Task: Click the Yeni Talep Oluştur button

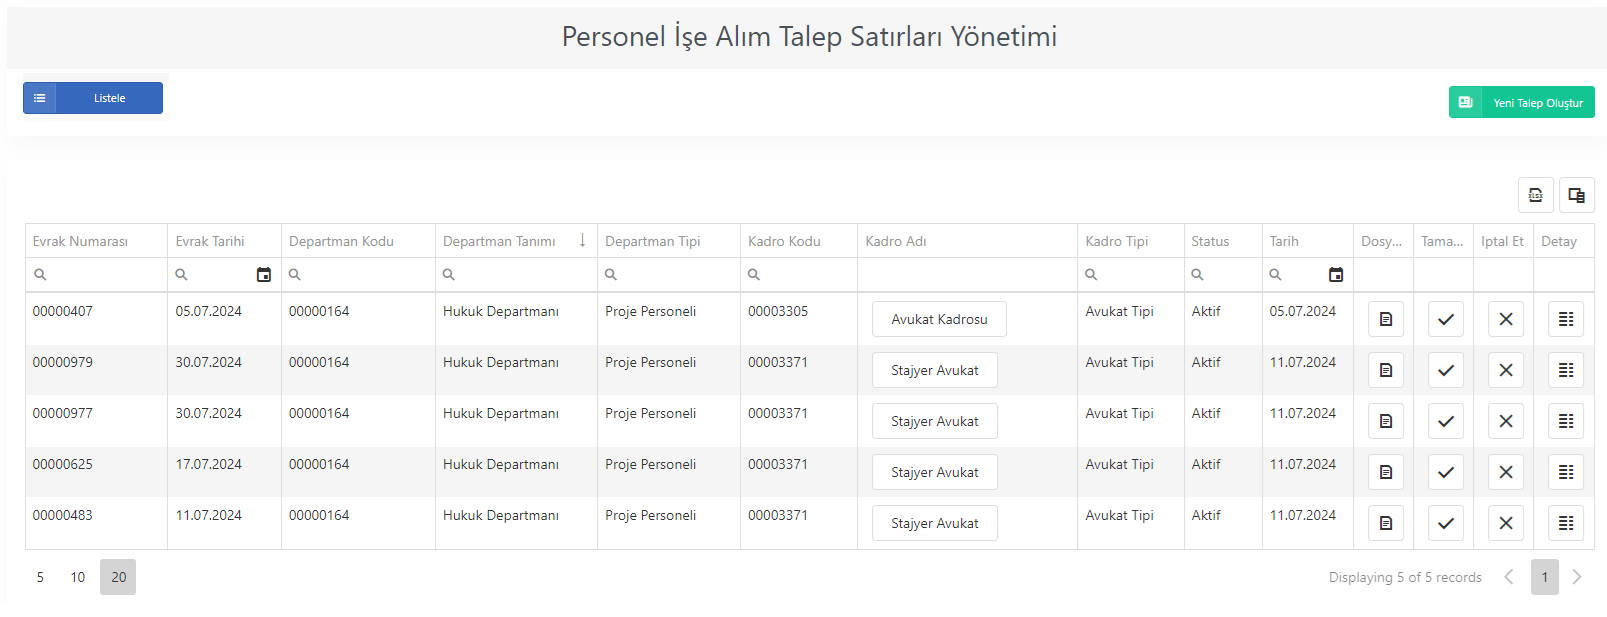Action: click(1522, 102)
